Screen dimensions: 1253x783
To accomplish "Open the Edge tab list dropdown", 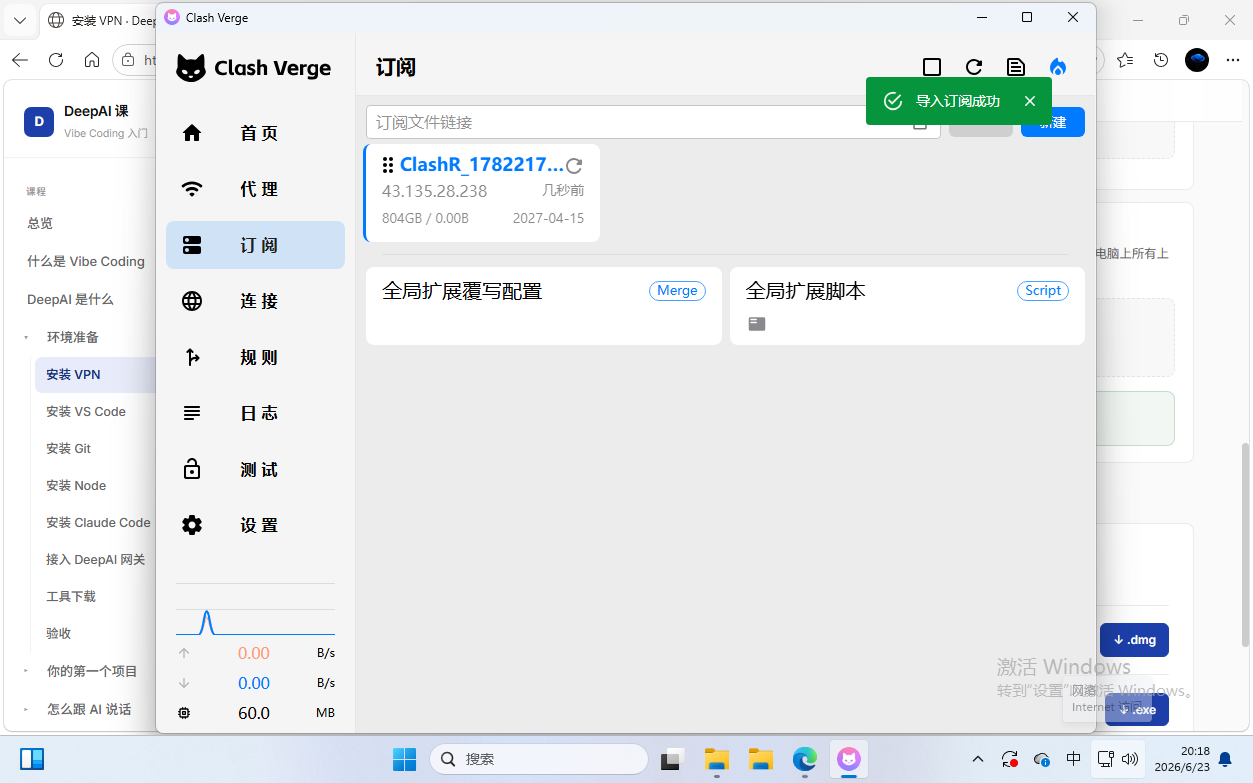I will pos(19,20).
